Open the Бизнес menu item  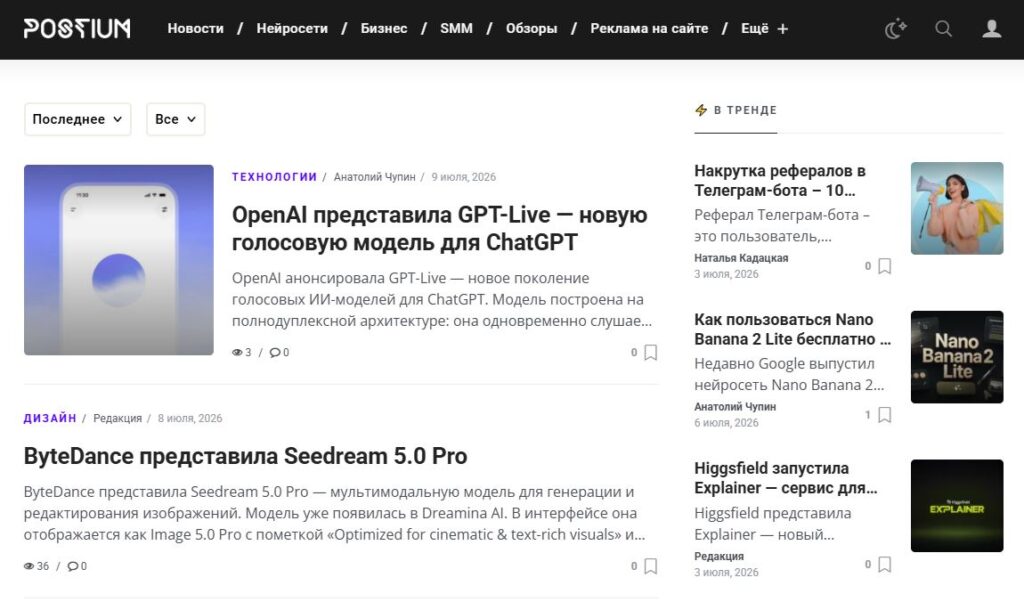pos(384,29)
